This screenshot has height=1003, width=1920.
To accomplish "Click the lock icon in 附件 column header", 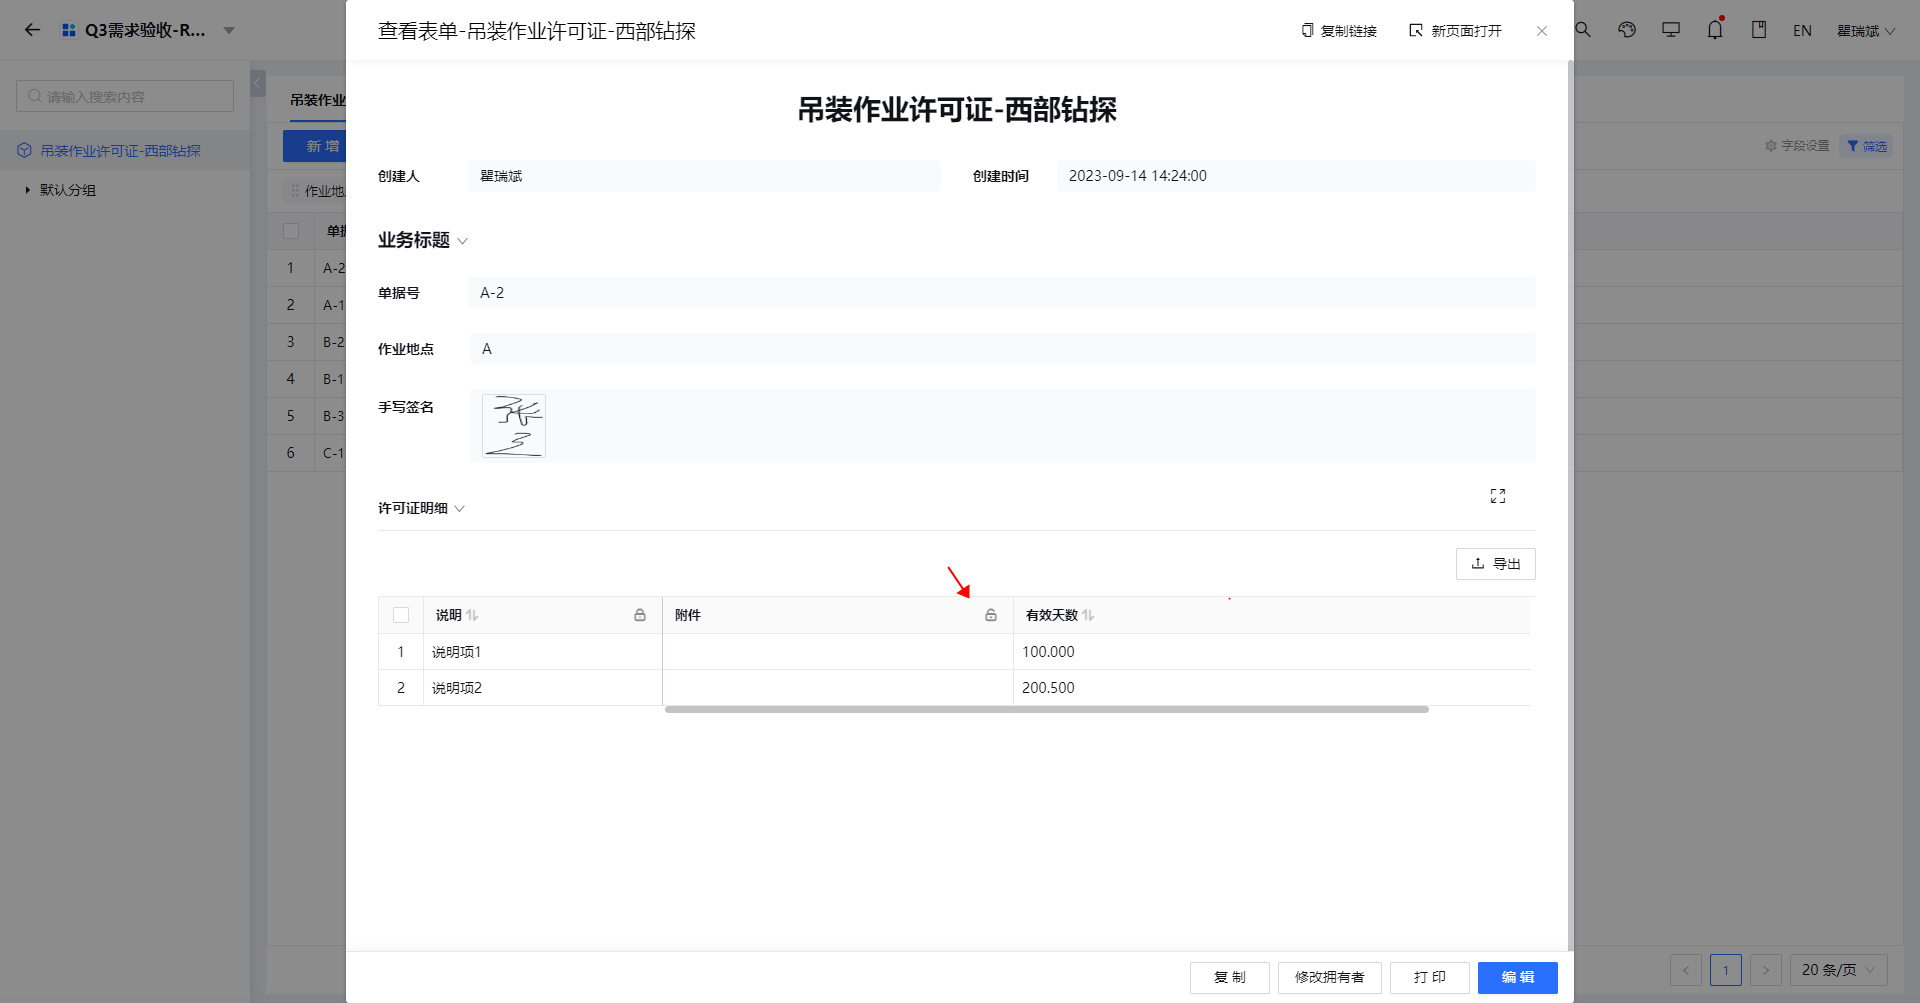I will (x=991, y=615).
